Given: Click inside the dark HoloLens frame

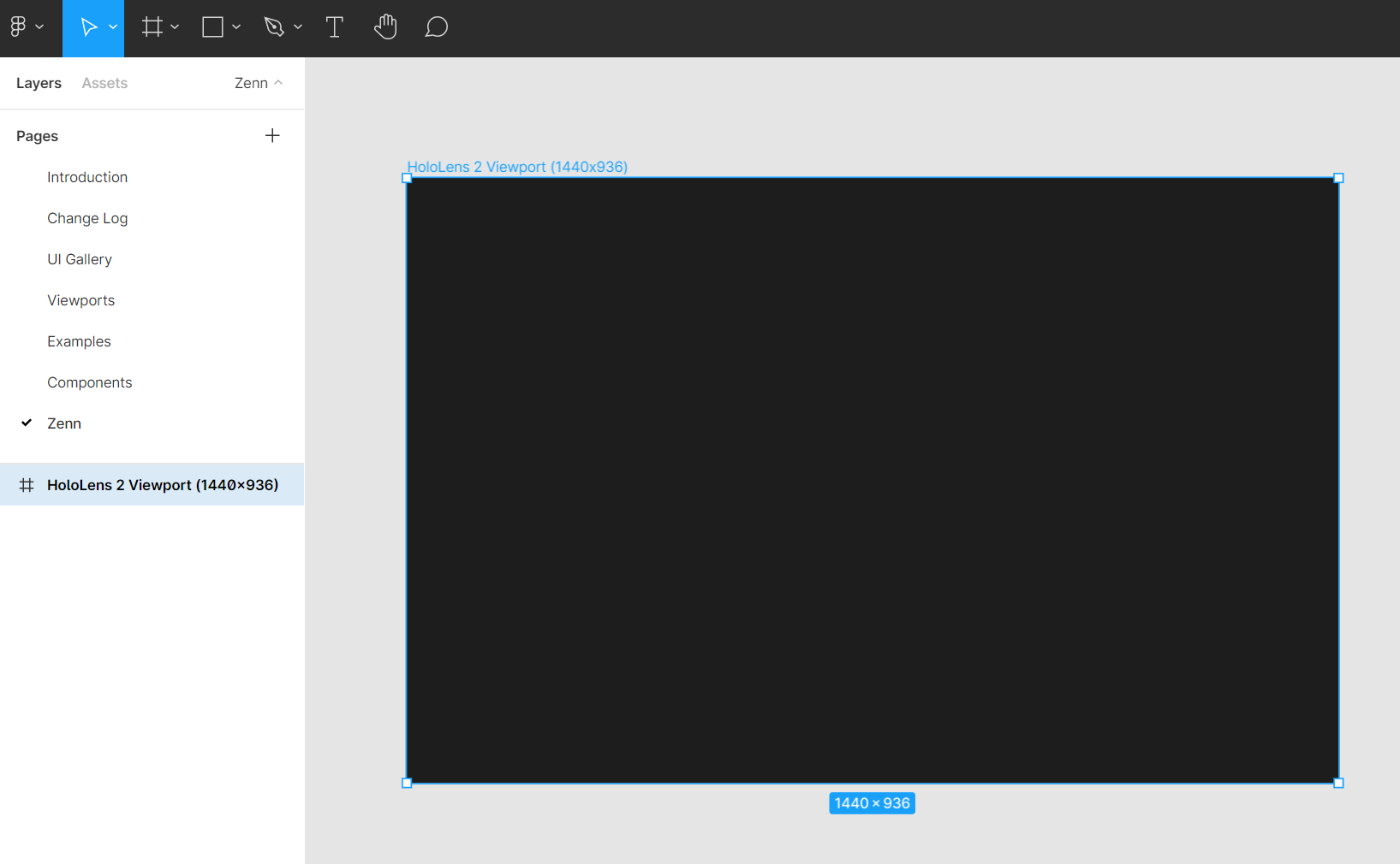Looking at the screenshot, I should click(x=872, y=480).
